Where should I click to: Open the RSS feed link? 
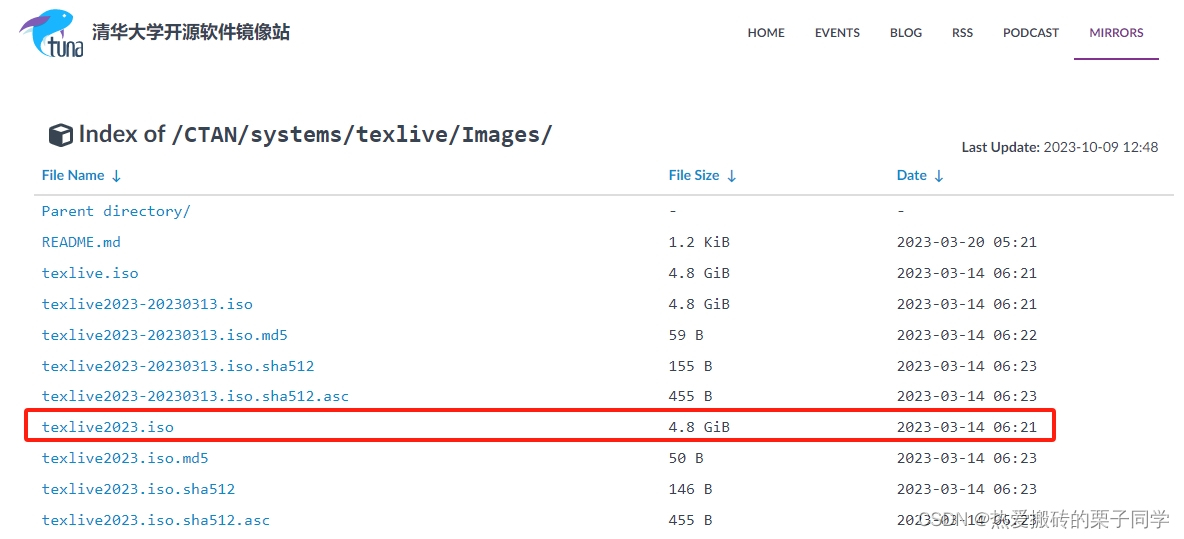point(962,33)
